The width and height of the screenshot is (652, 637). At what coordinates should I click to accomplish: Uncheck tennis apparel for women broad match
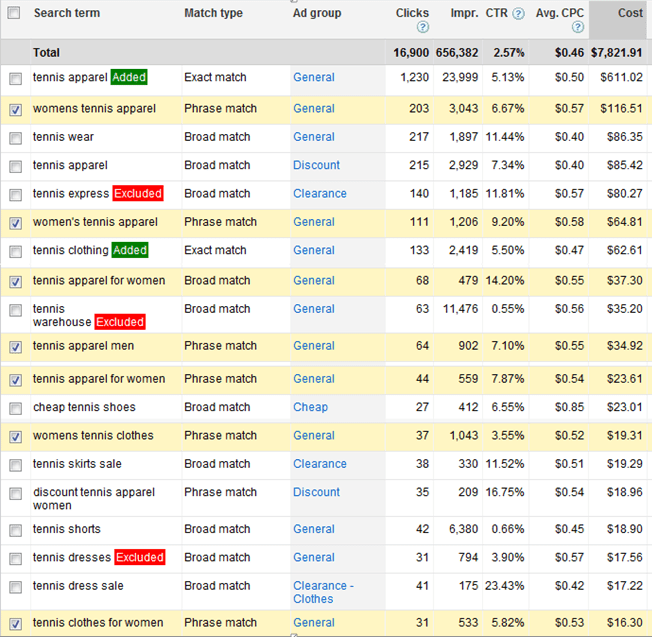(x=15, y=281)
